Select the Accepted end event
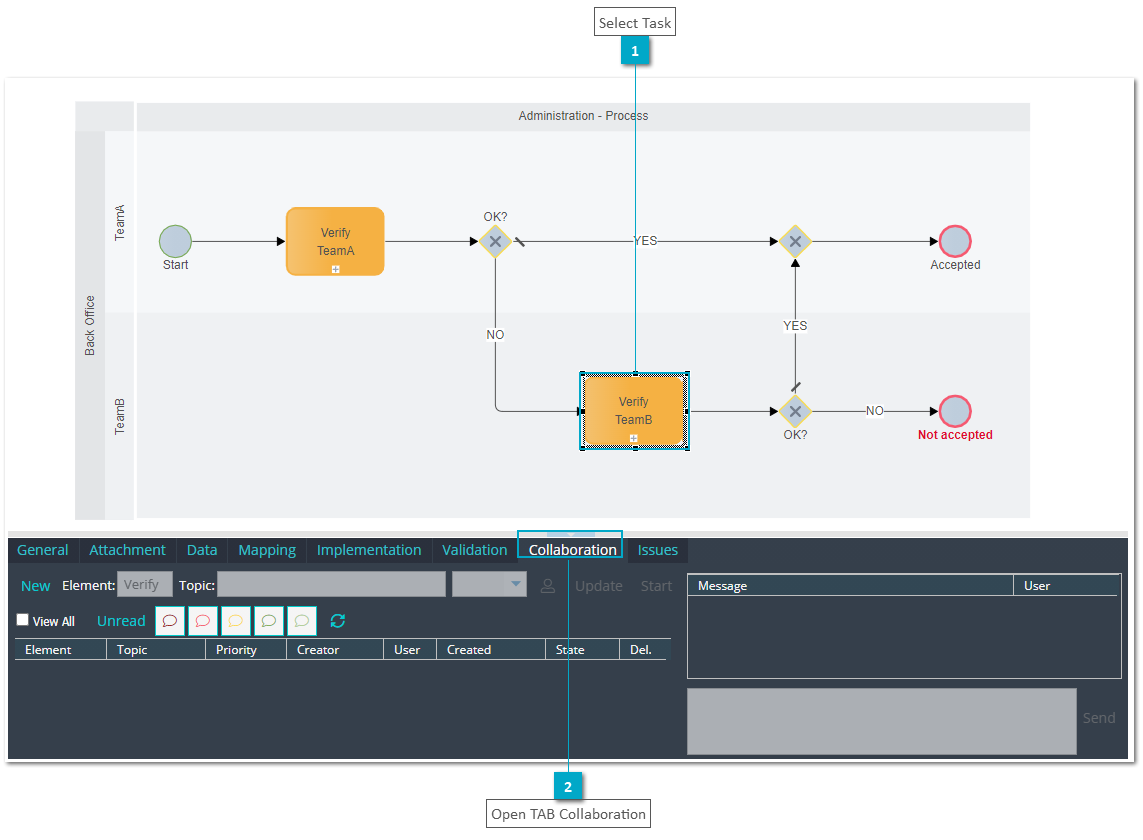 [x=955, y=241]
